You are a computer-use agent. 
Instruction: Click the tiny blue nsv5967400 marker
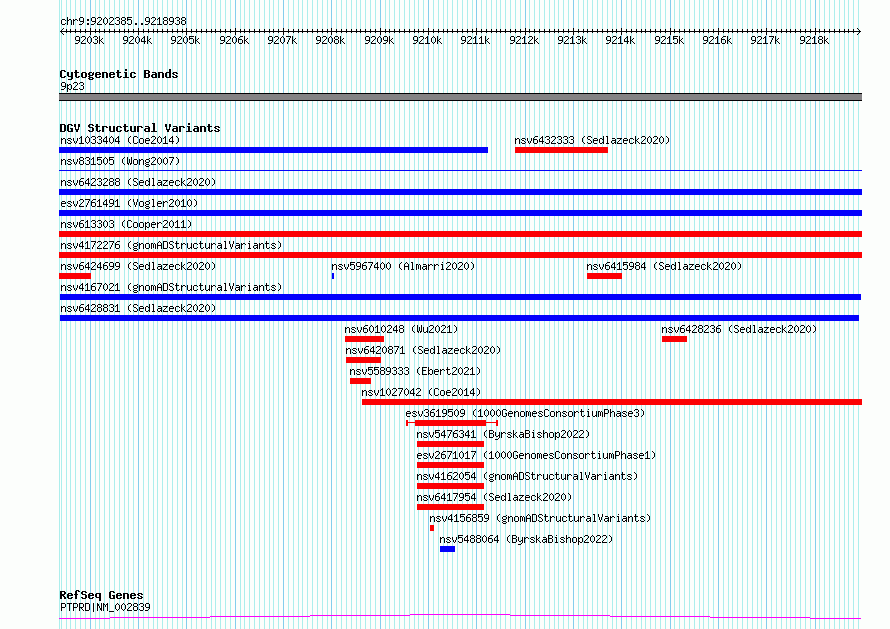[x=333, y=276]
